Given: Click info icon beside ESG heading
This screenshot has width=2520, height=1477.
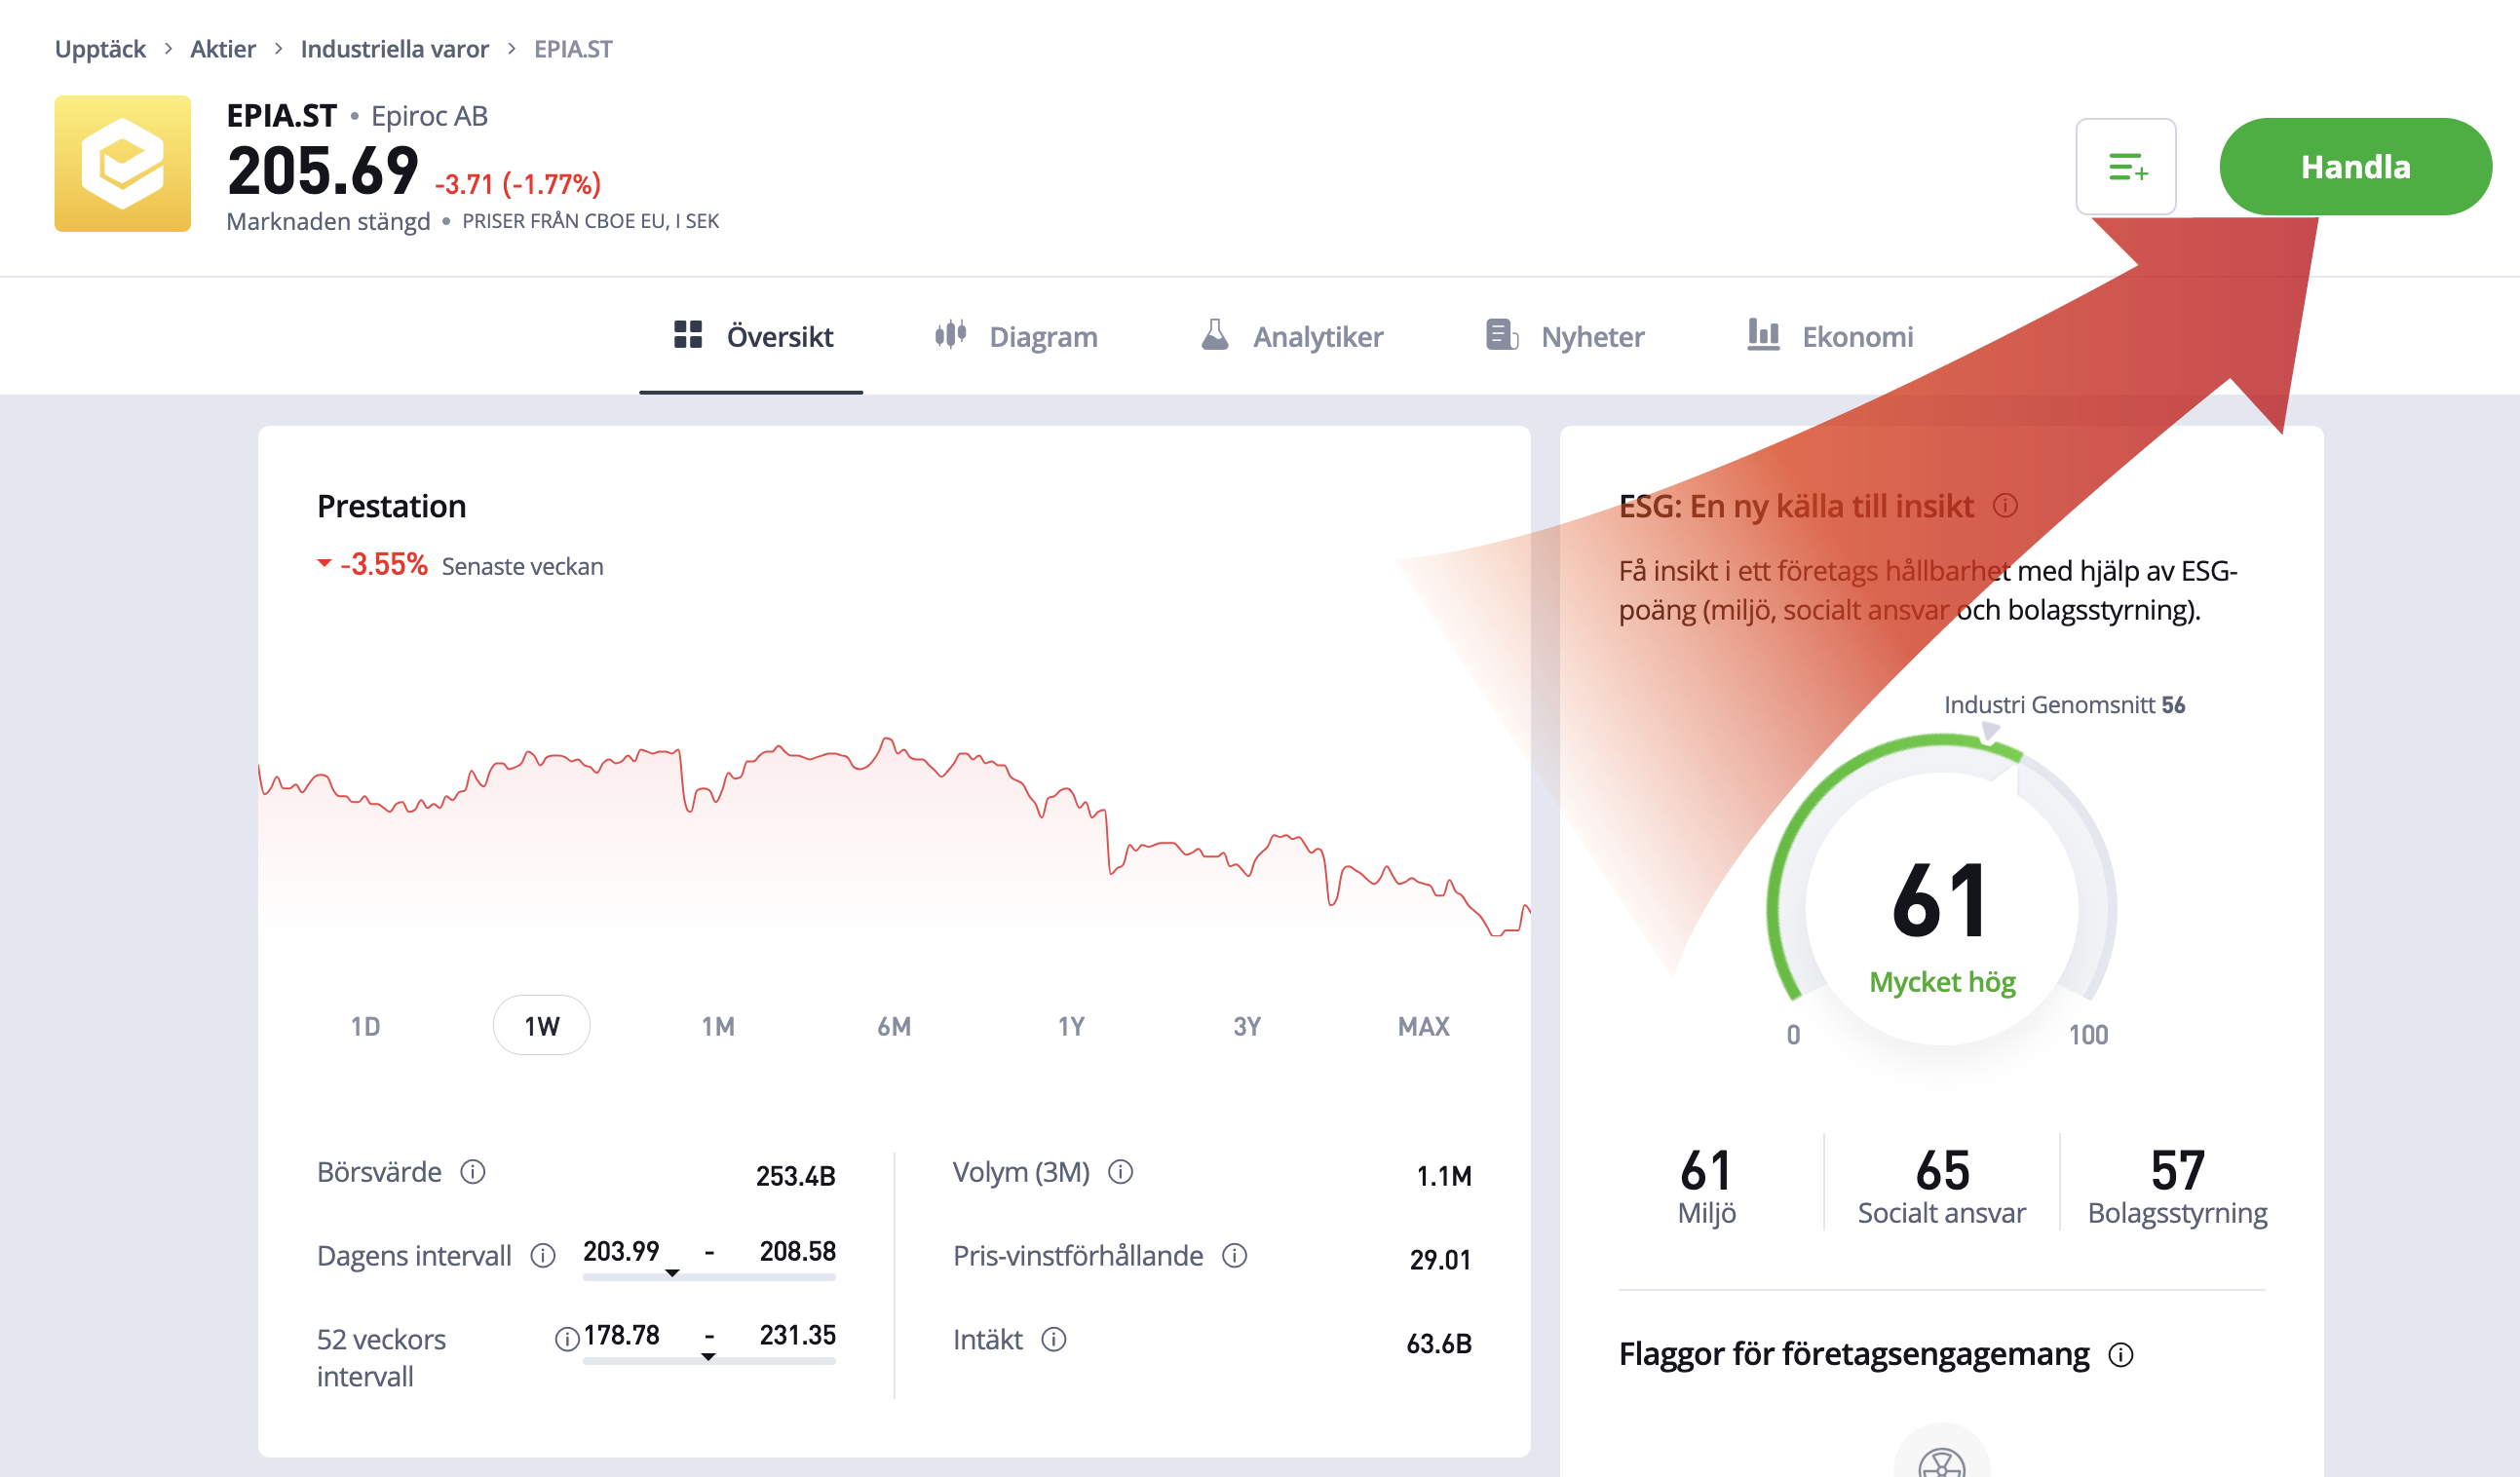Looking at the screenshot, I should tap(2005, 506).
